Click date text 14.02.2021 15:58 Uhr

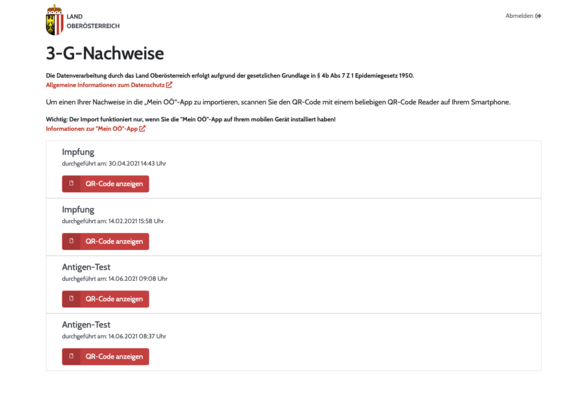pos(136,221)
